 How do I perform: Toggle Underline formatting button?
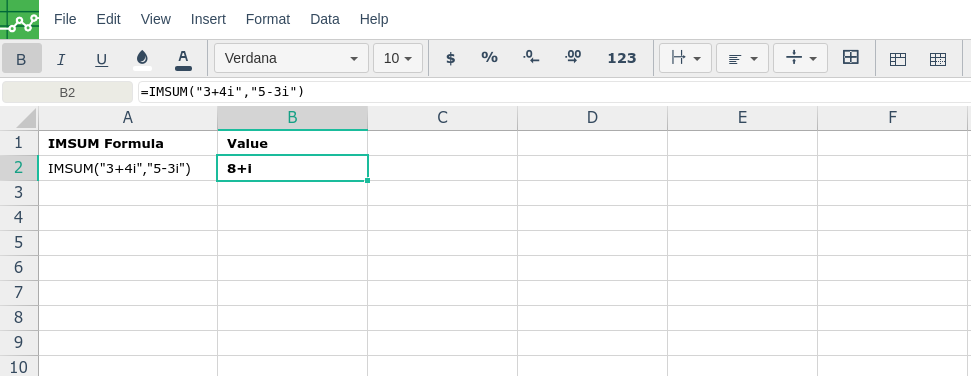[x=102, y=59]
